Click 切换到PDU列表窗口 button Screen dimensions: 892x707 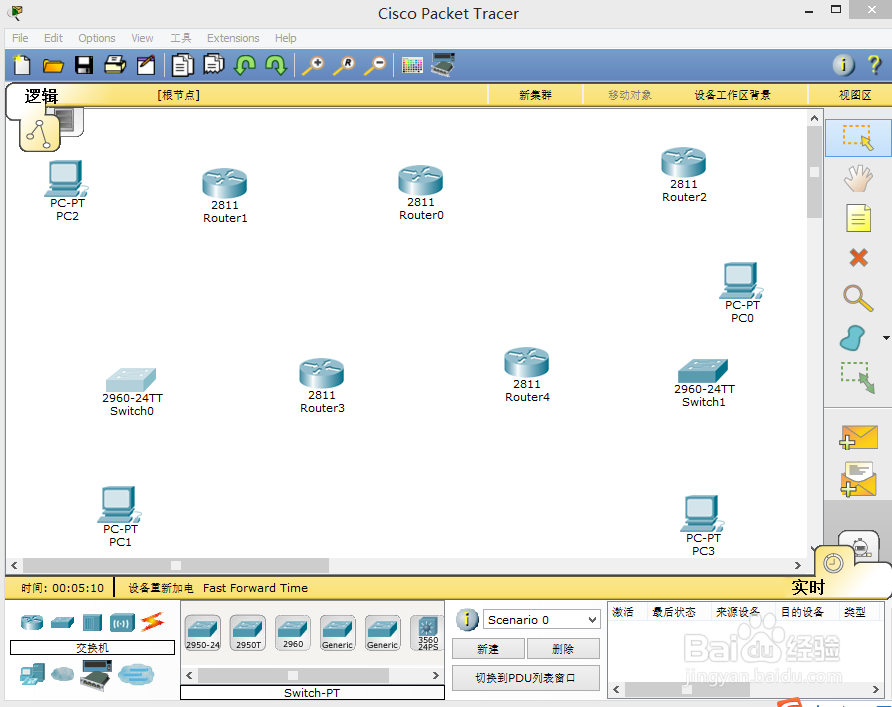pyautogui.click(x=526, y=678)
